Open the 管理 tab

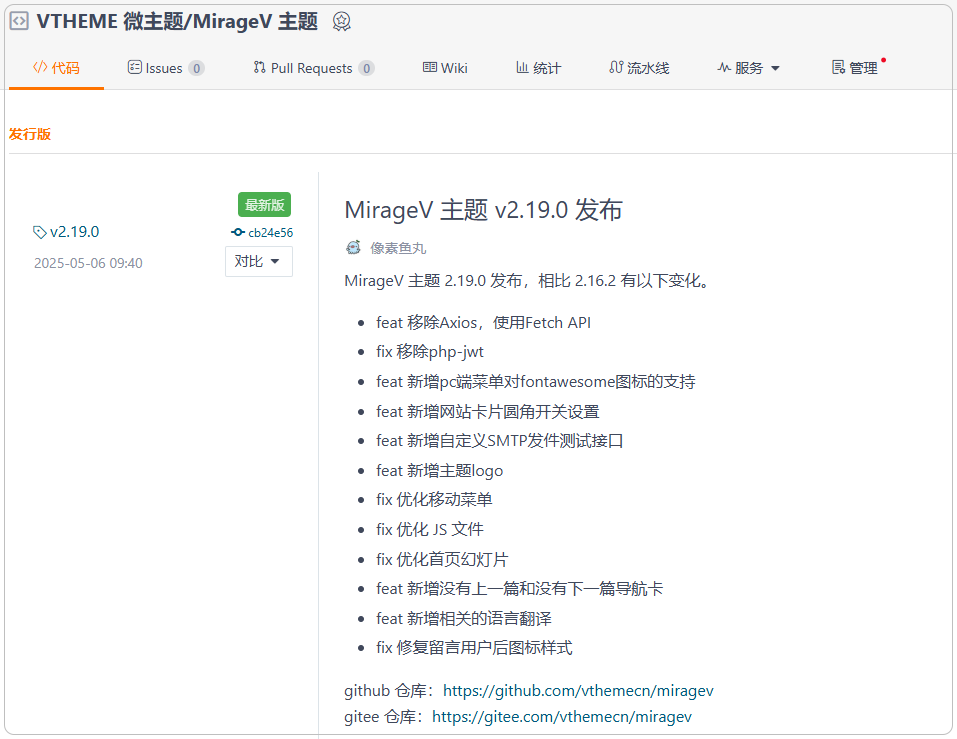tap(855, 68)
